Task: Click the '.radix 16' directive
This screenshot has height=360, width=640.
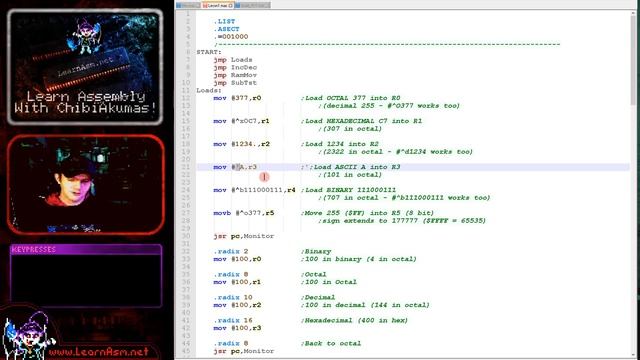Action: click(233, 320)
